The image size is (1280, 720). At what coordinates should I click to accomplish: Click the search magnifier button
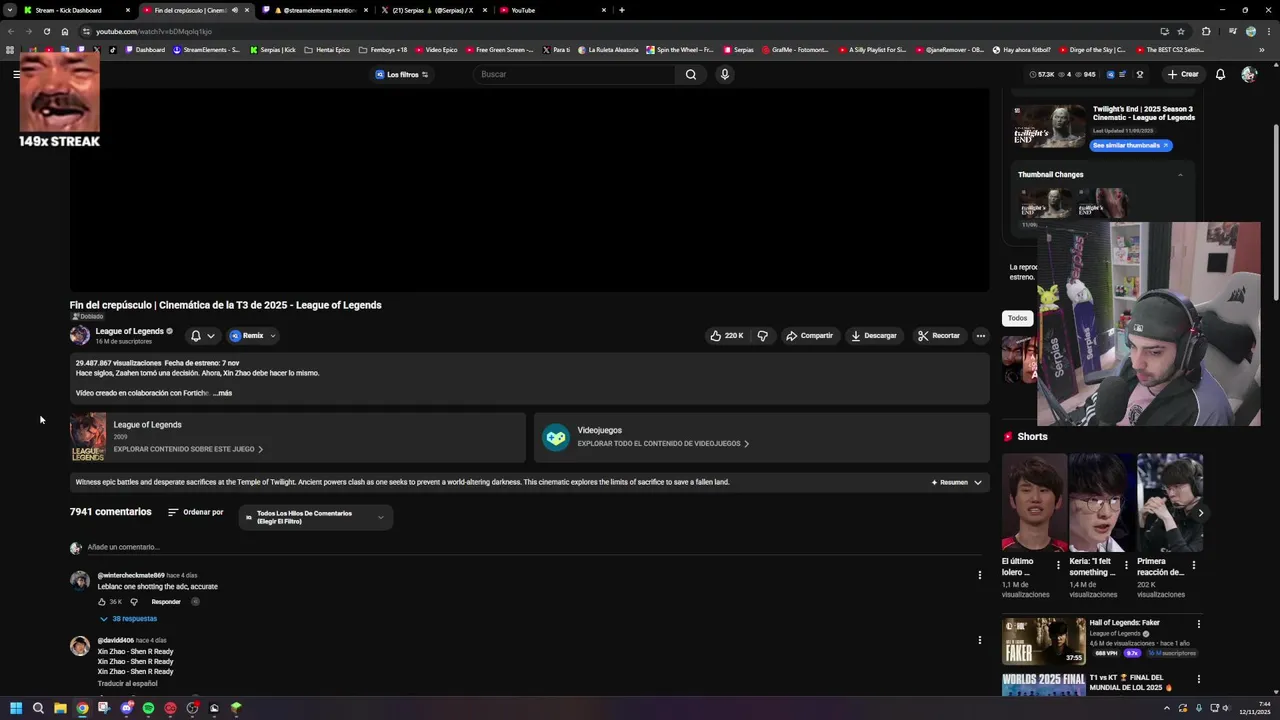click(x=690, y=74)
